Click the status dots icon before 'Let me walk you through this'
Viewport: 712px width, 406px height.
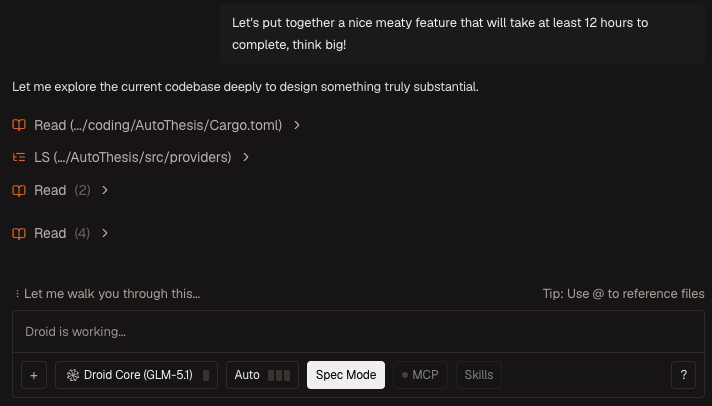click(17, 294)
